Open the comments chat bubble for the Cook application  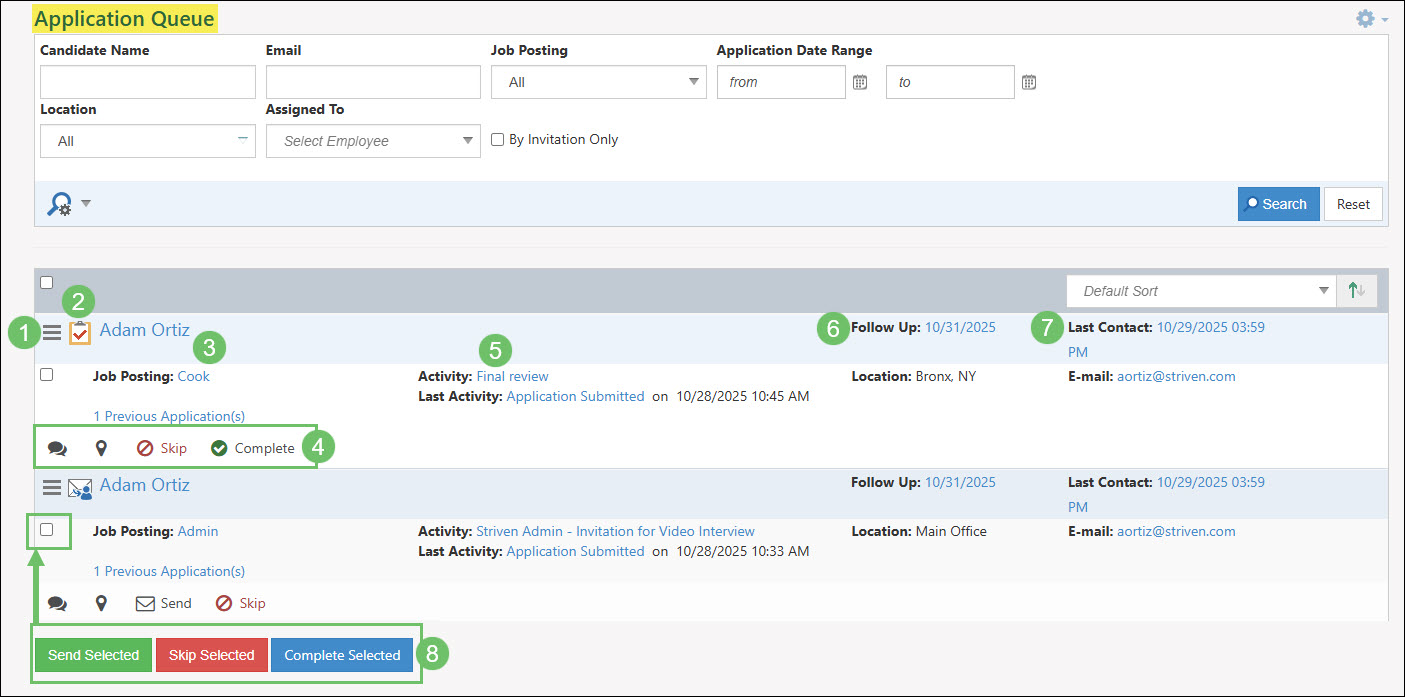click(57, 447)
